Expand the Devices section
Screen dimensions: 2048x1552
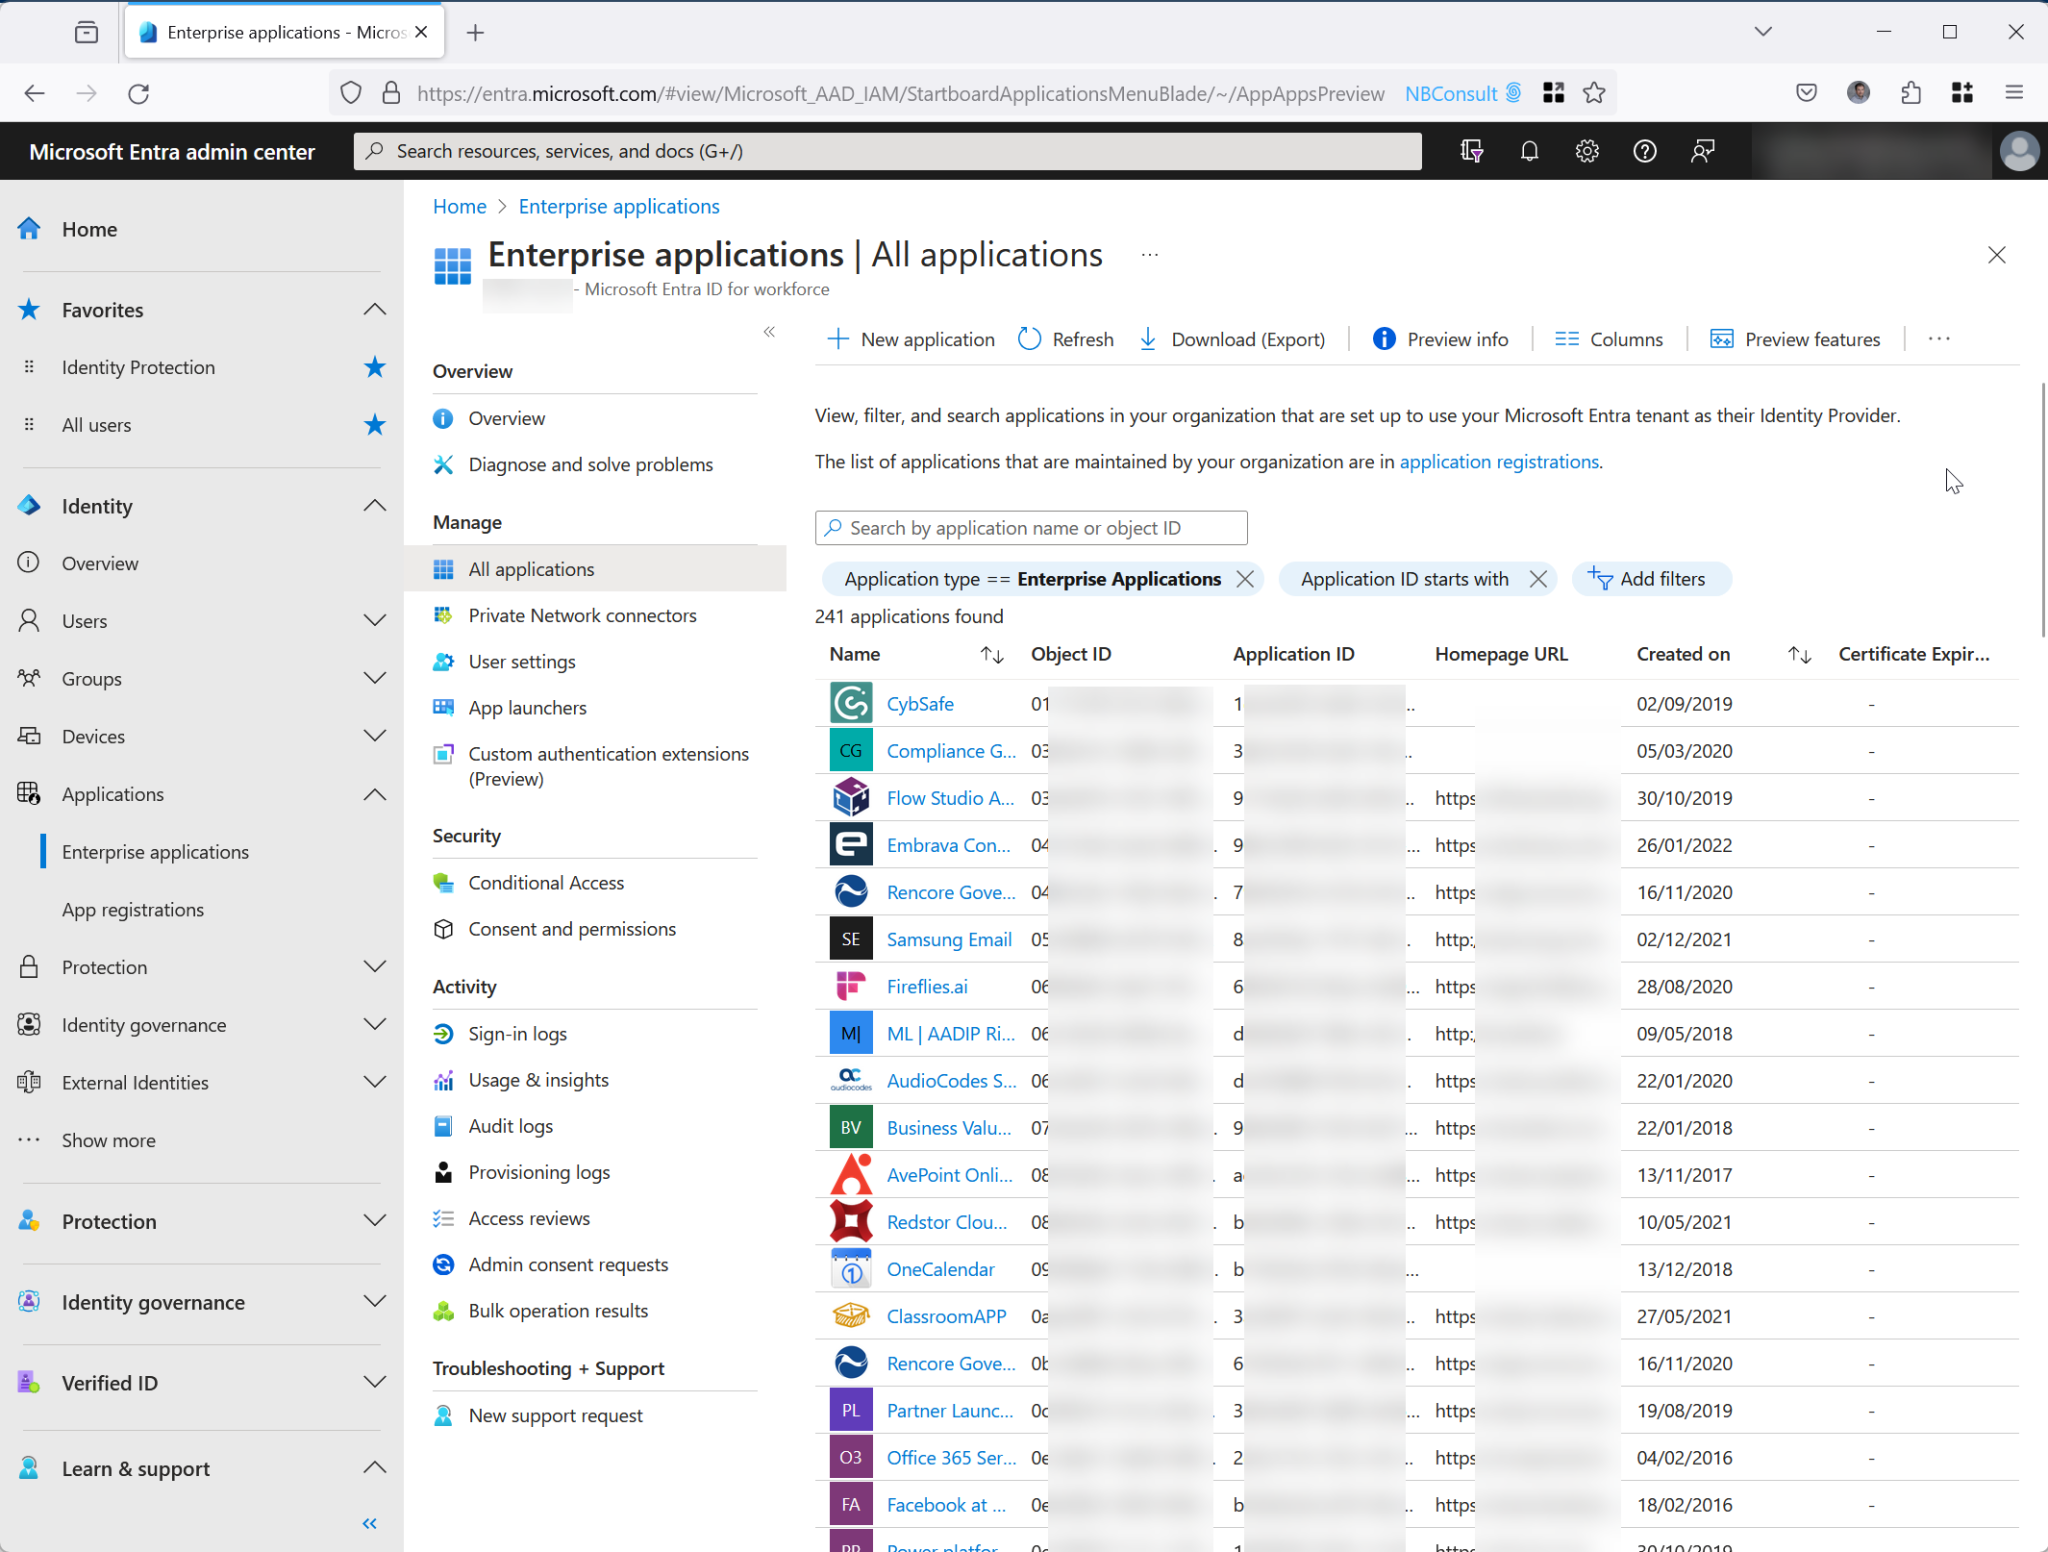point(375,736)
